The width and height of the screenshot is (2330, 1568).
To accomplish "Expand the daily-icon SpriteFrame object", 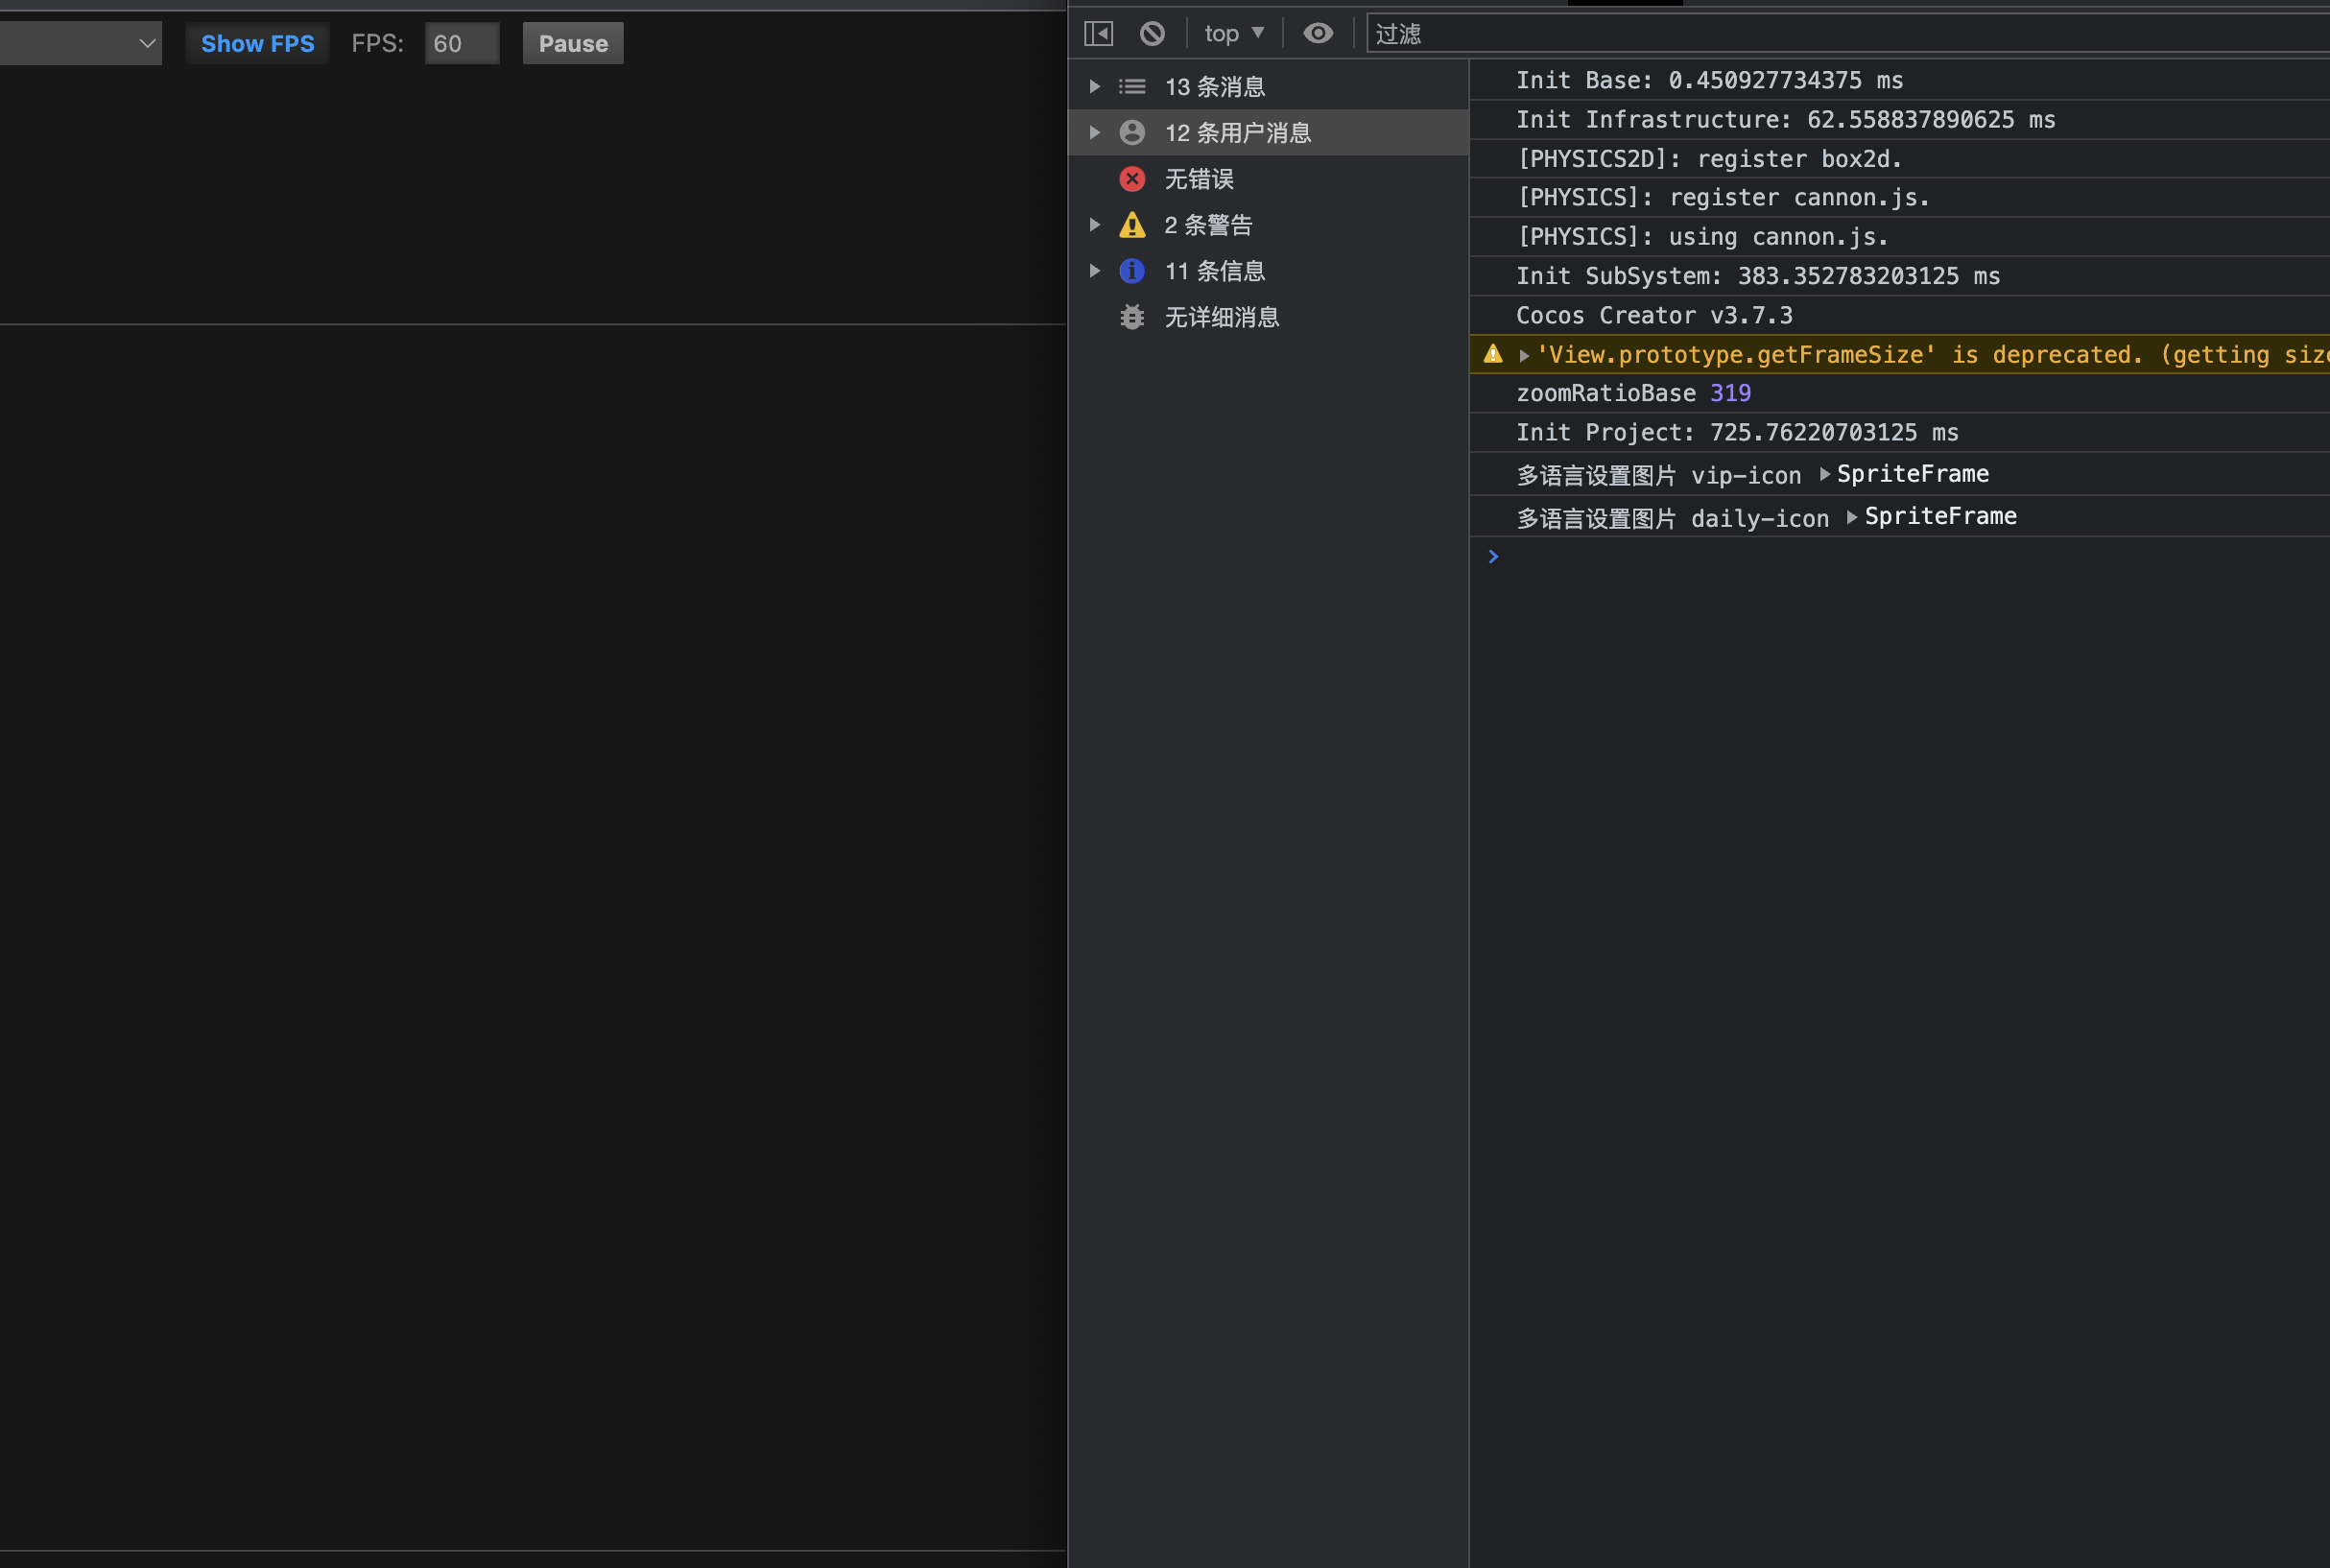I will [1852, 517].
